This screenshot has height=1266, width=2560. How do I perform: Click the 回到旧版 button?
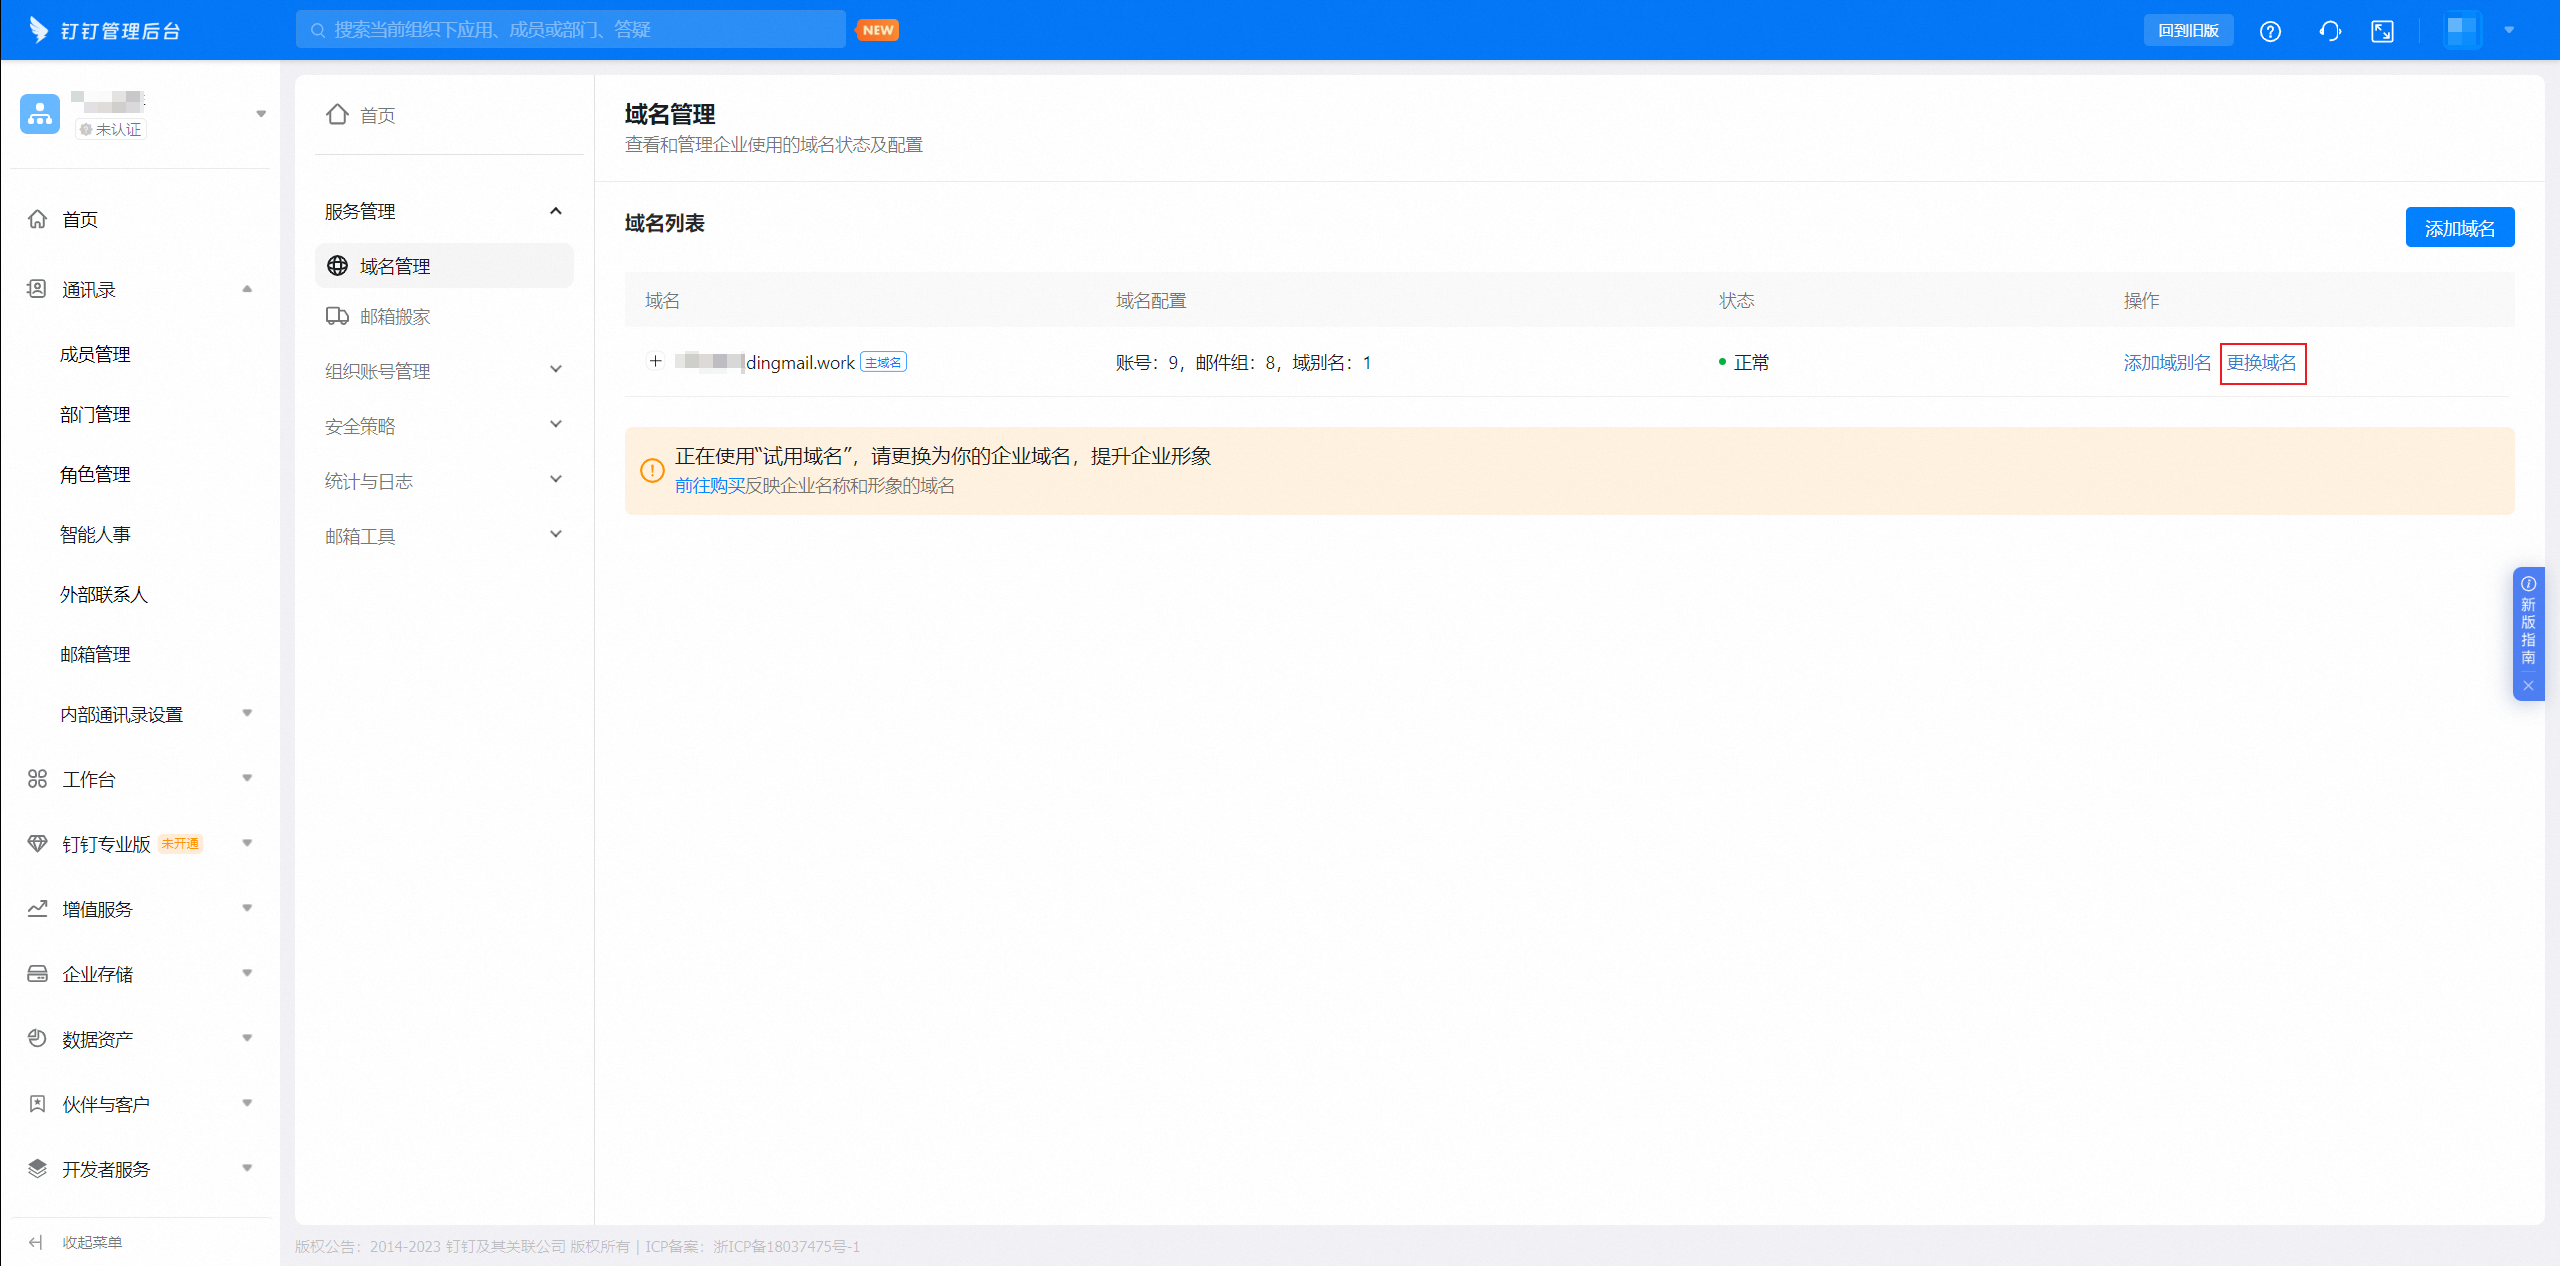click(x=2188, y=30)
